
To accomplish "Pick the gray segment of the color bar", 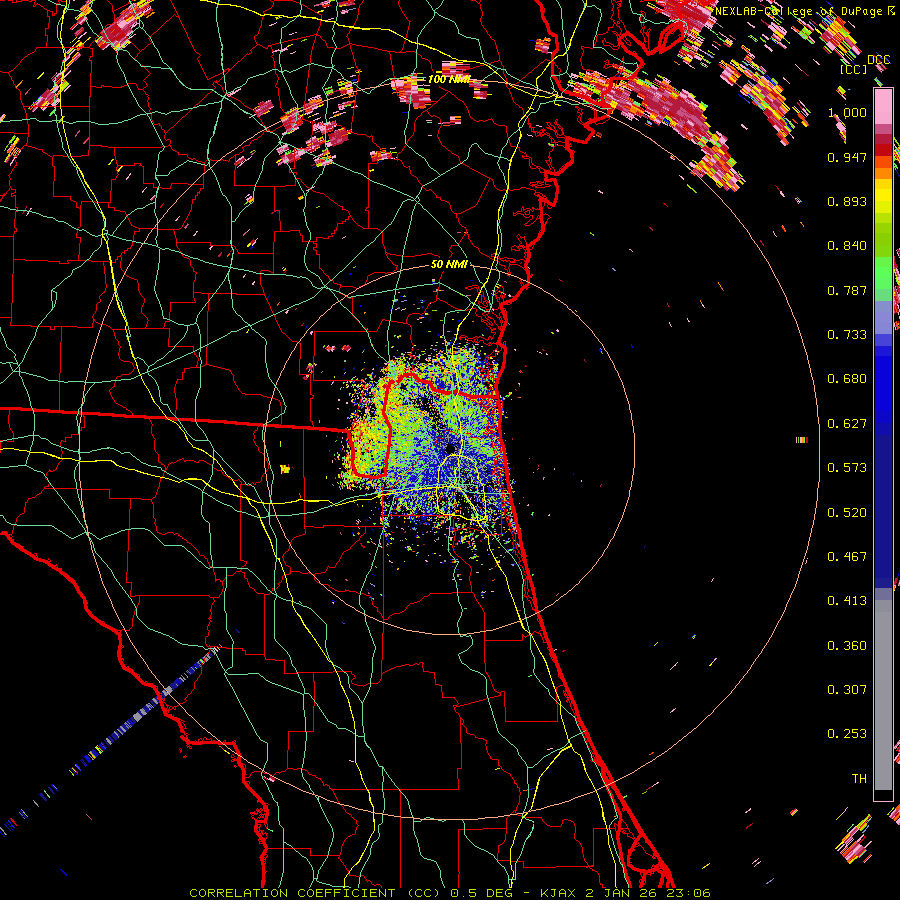I will pos(883,695).
